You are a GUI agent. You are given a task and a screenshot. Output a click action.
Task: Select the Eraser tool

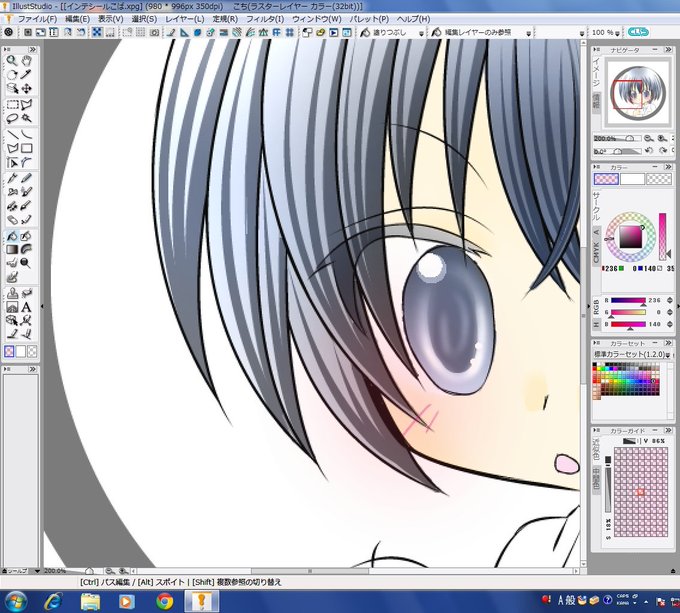click(12, 220)
